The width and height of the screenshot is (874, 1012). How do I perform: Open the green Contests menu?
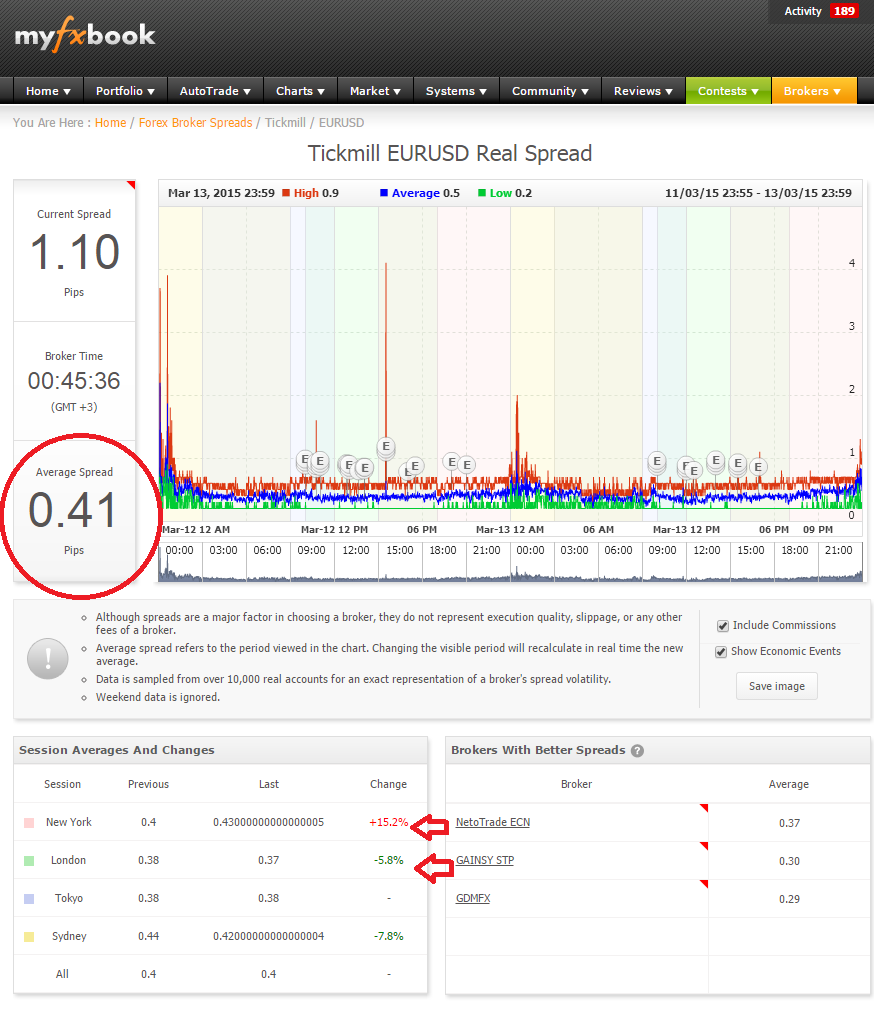pyautogui.click(x=728, y=91)
